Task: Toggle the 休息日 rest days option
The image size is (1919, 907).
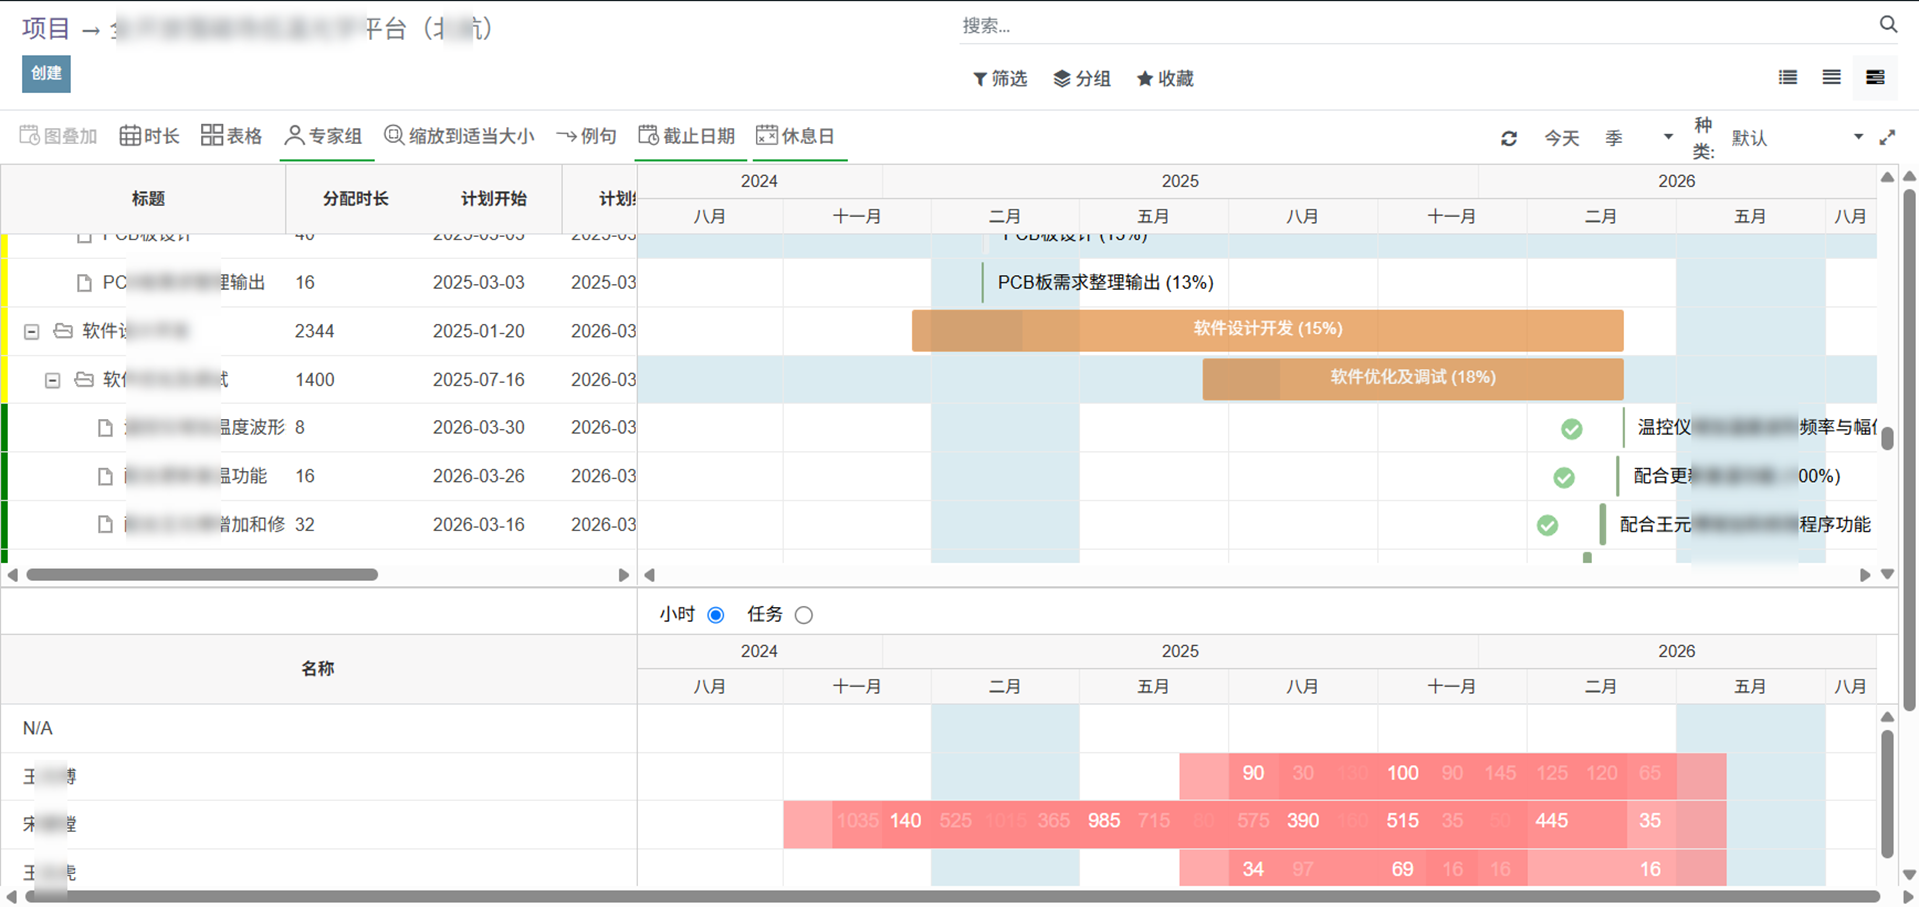Action: tap(796, 136)
